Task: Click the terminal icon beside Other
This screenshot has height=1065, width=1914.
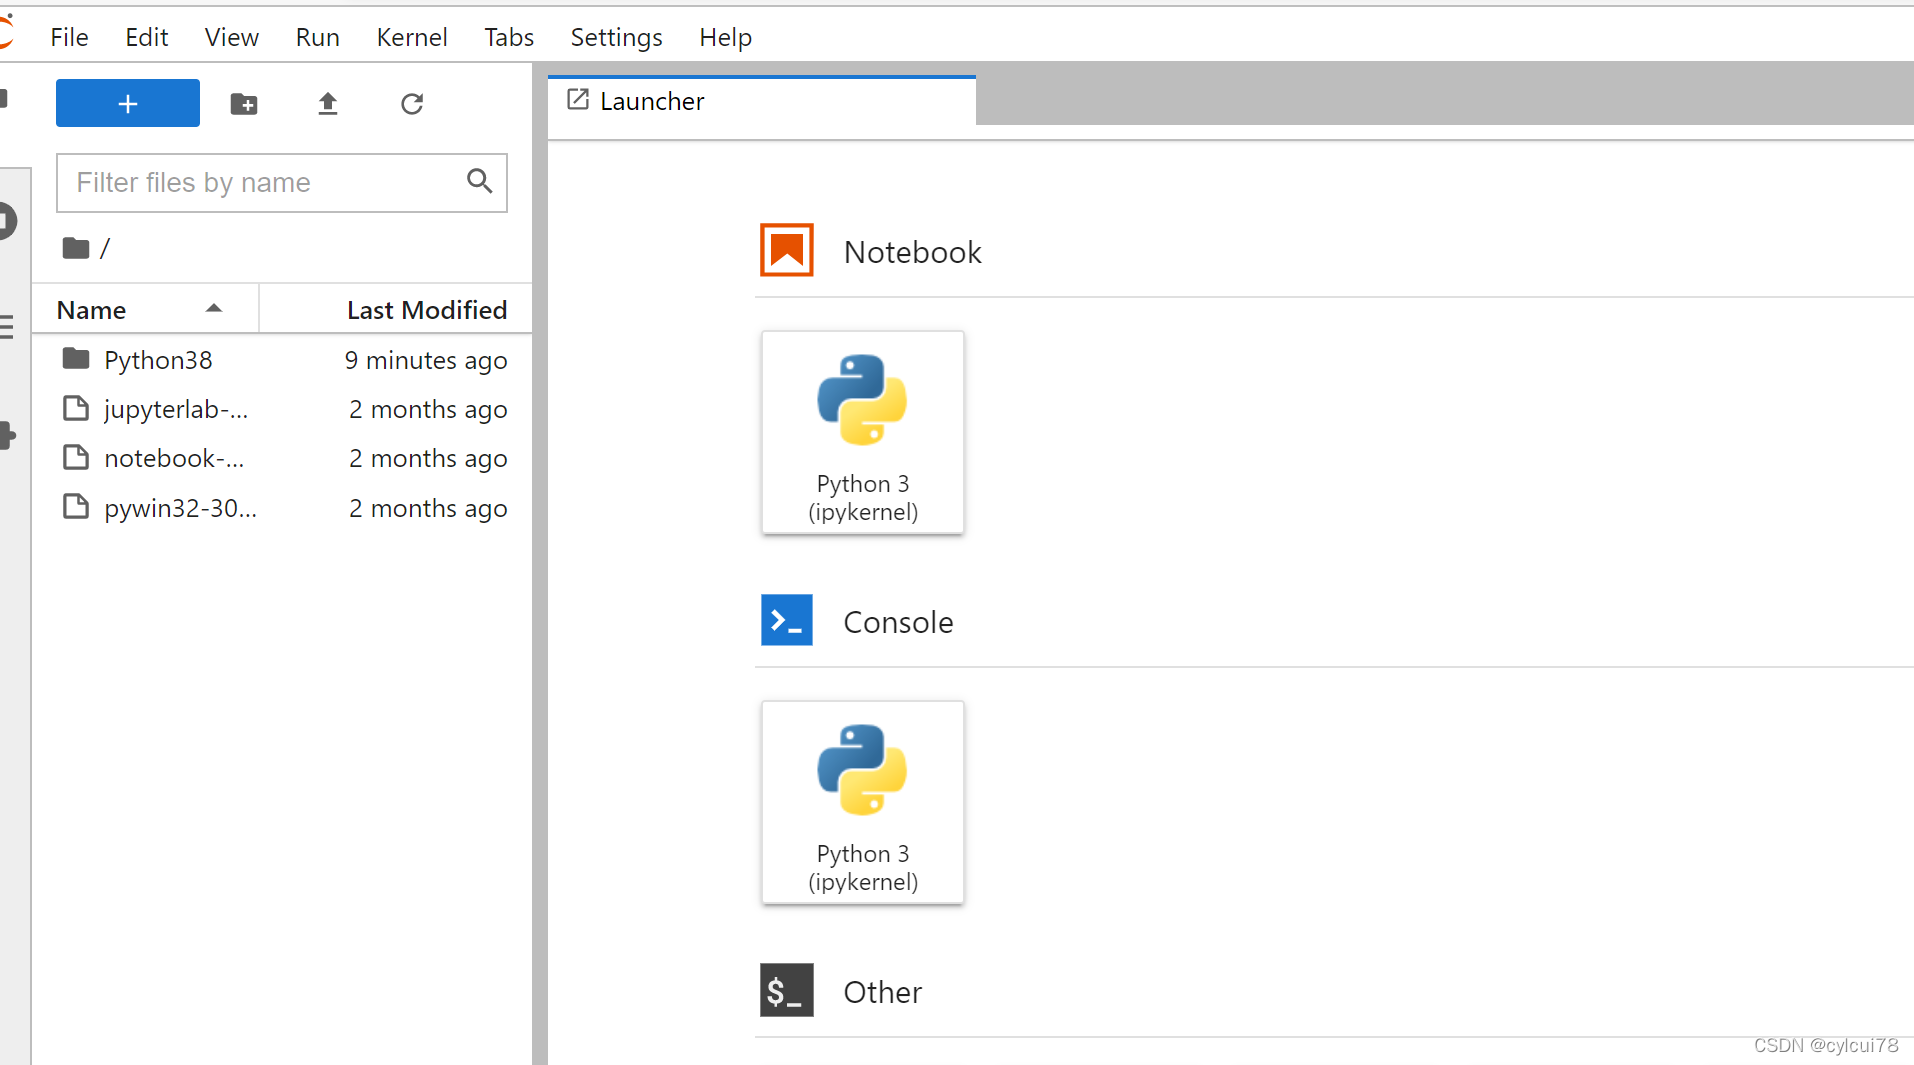Action: tap(787, 990)
